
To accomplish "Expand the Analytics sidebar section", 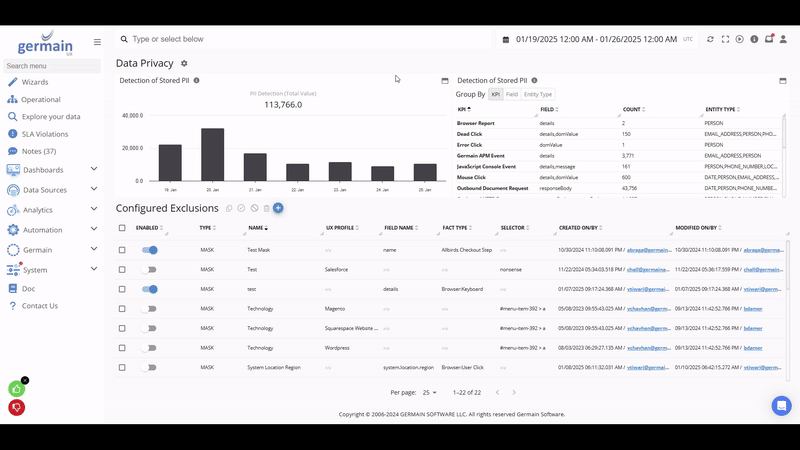I will coord(94,210).
